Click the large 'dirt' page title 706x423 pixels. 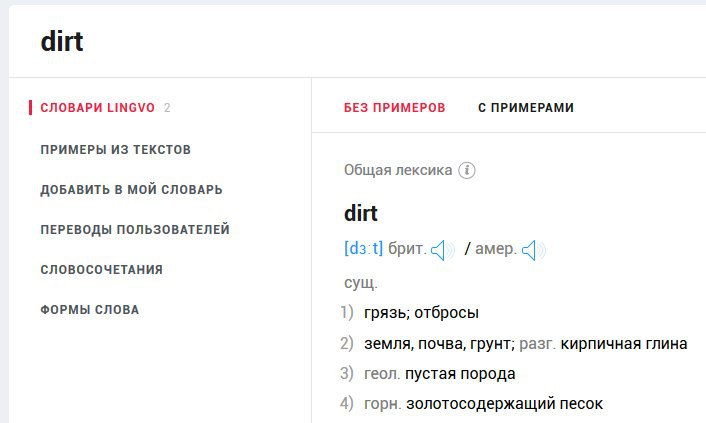[x=62, y=41]
